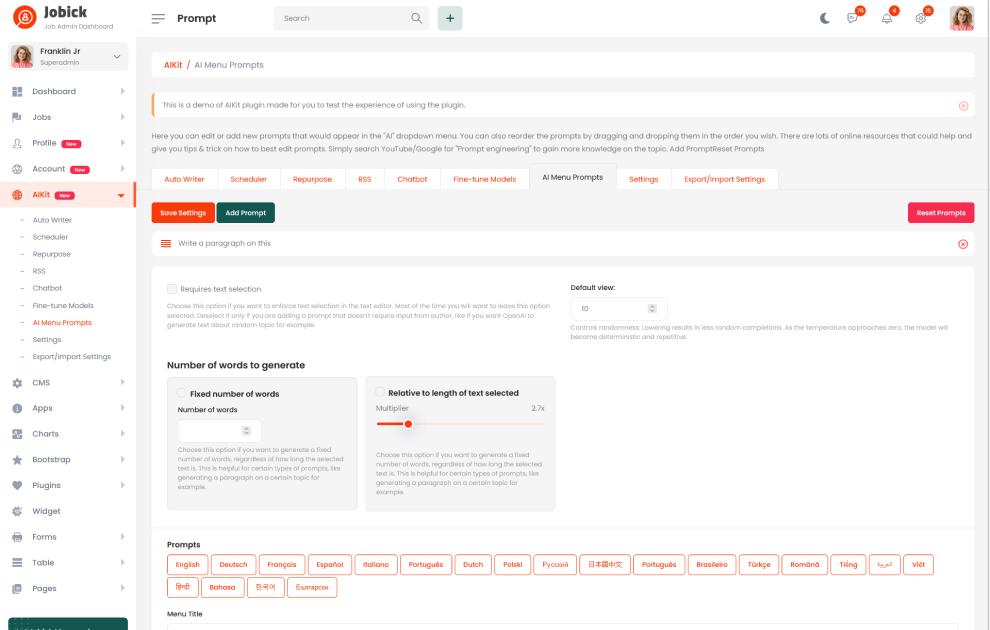Select the Fixed number of words option
Viewport: 990px width, 630px height.
pyautogui.click(x=181, y=393)
